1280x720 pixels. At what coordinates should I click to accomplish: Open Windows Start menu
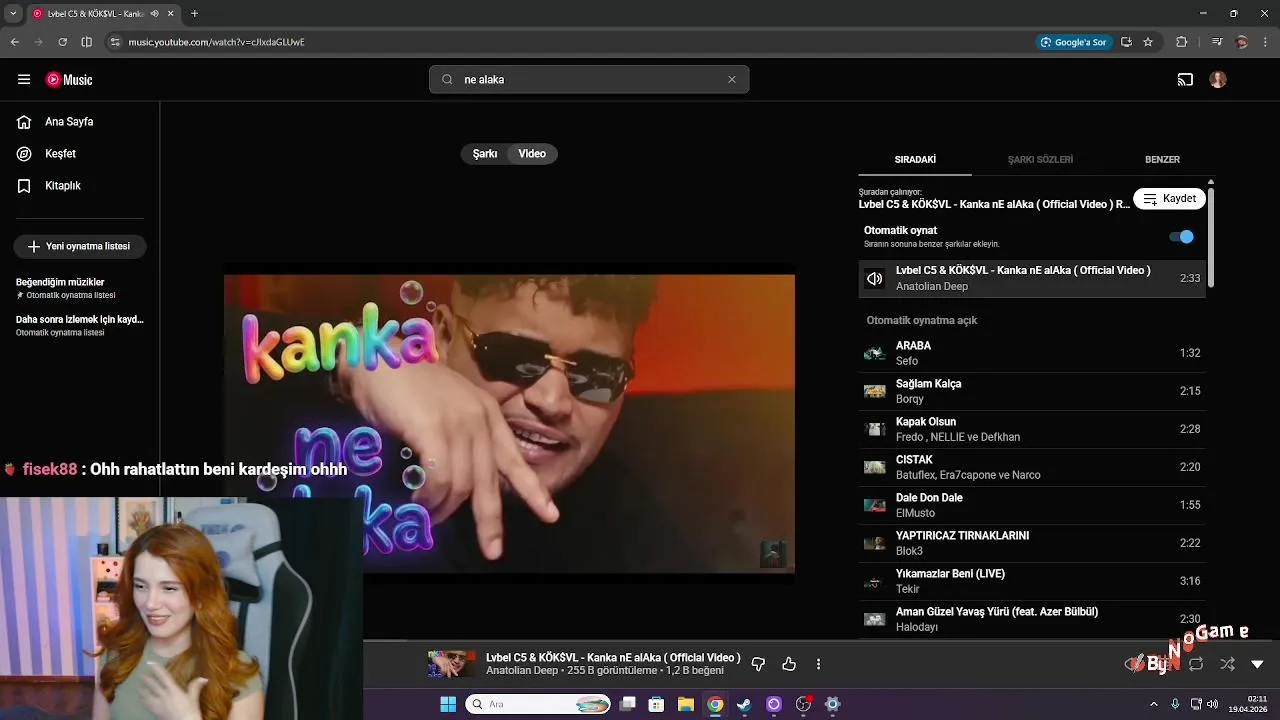pyautogui.click(x=448, y=704)
